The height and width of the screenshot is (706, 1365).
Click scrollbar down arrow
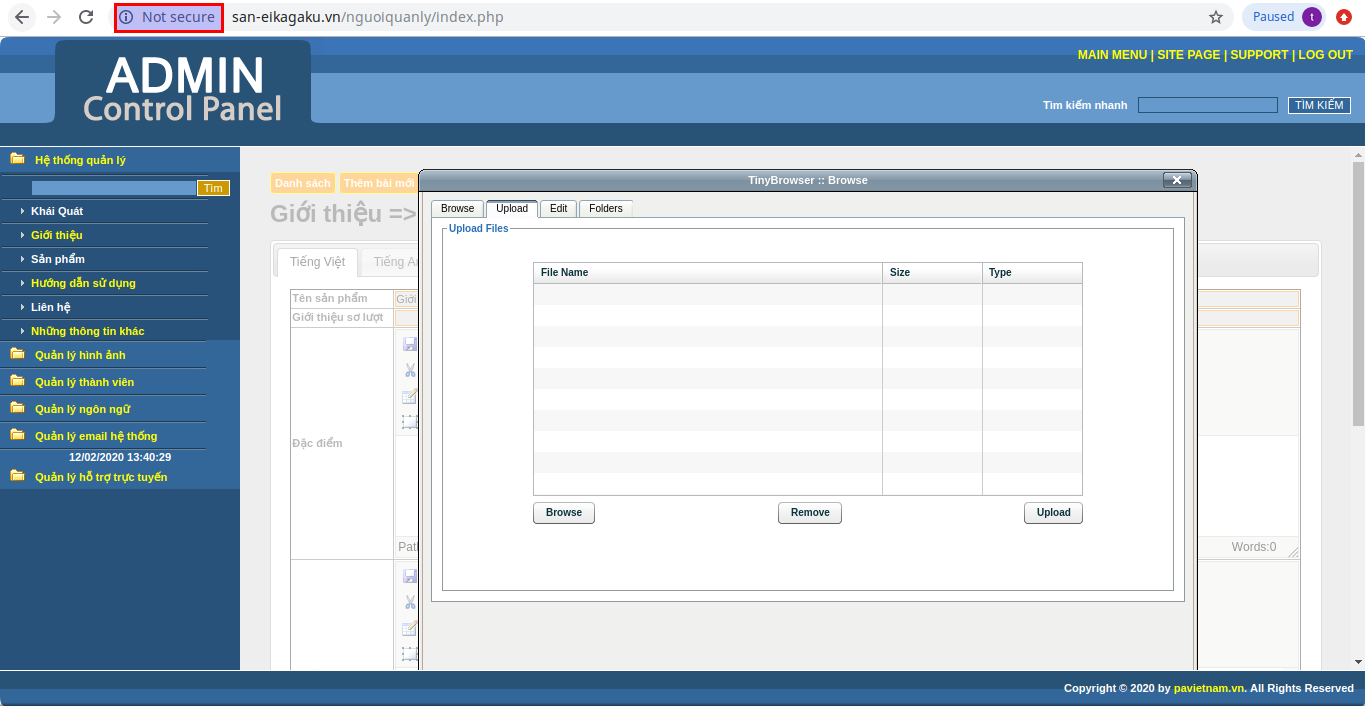click(1358, 662)
